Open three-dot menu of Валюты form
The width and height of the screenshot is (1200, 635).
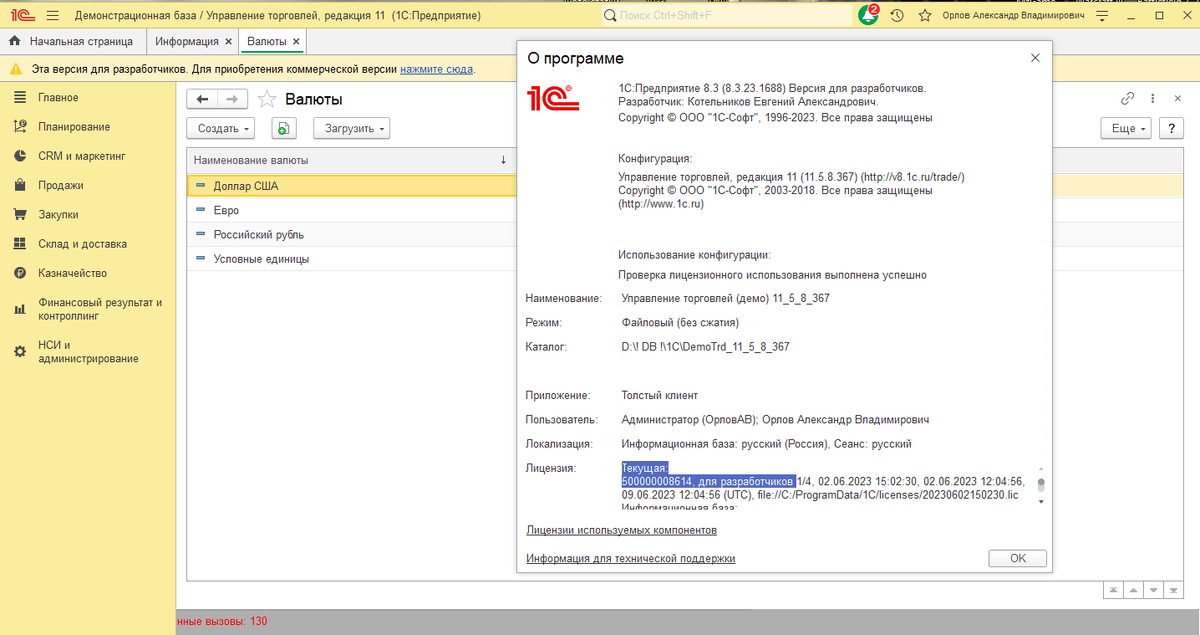[1152, 98]
